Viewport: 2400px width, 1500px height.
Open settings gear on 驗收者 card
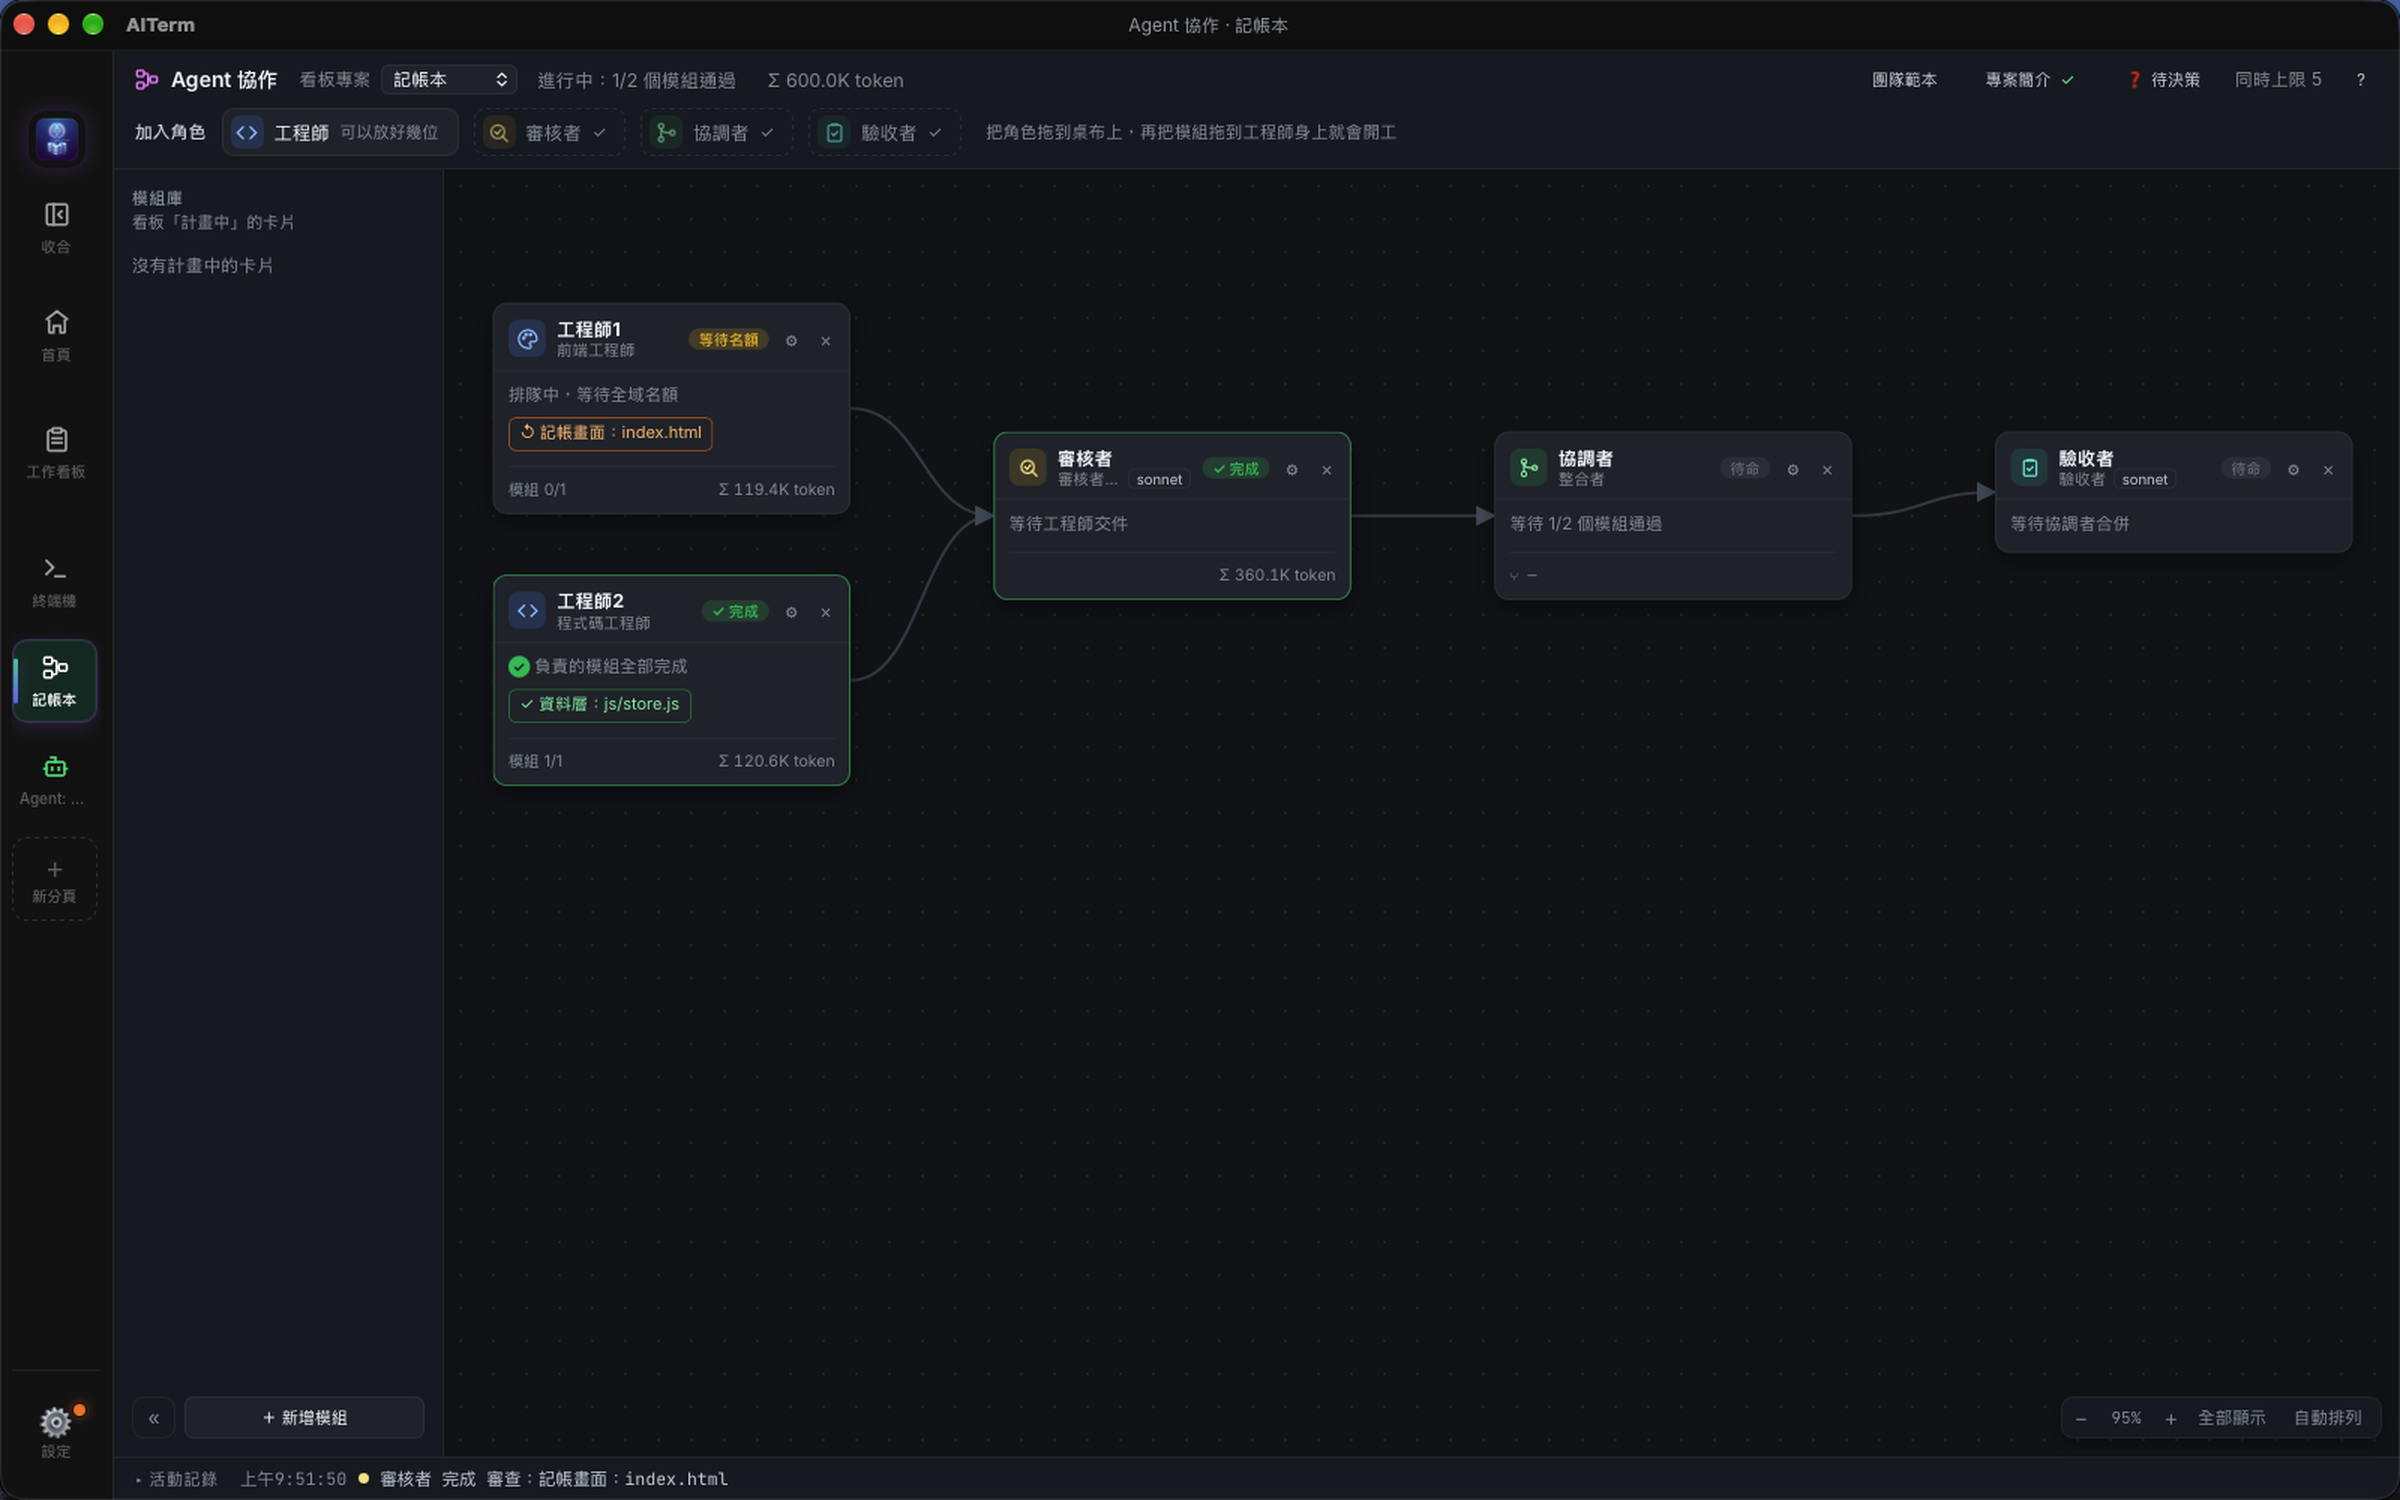[2293, 470]
